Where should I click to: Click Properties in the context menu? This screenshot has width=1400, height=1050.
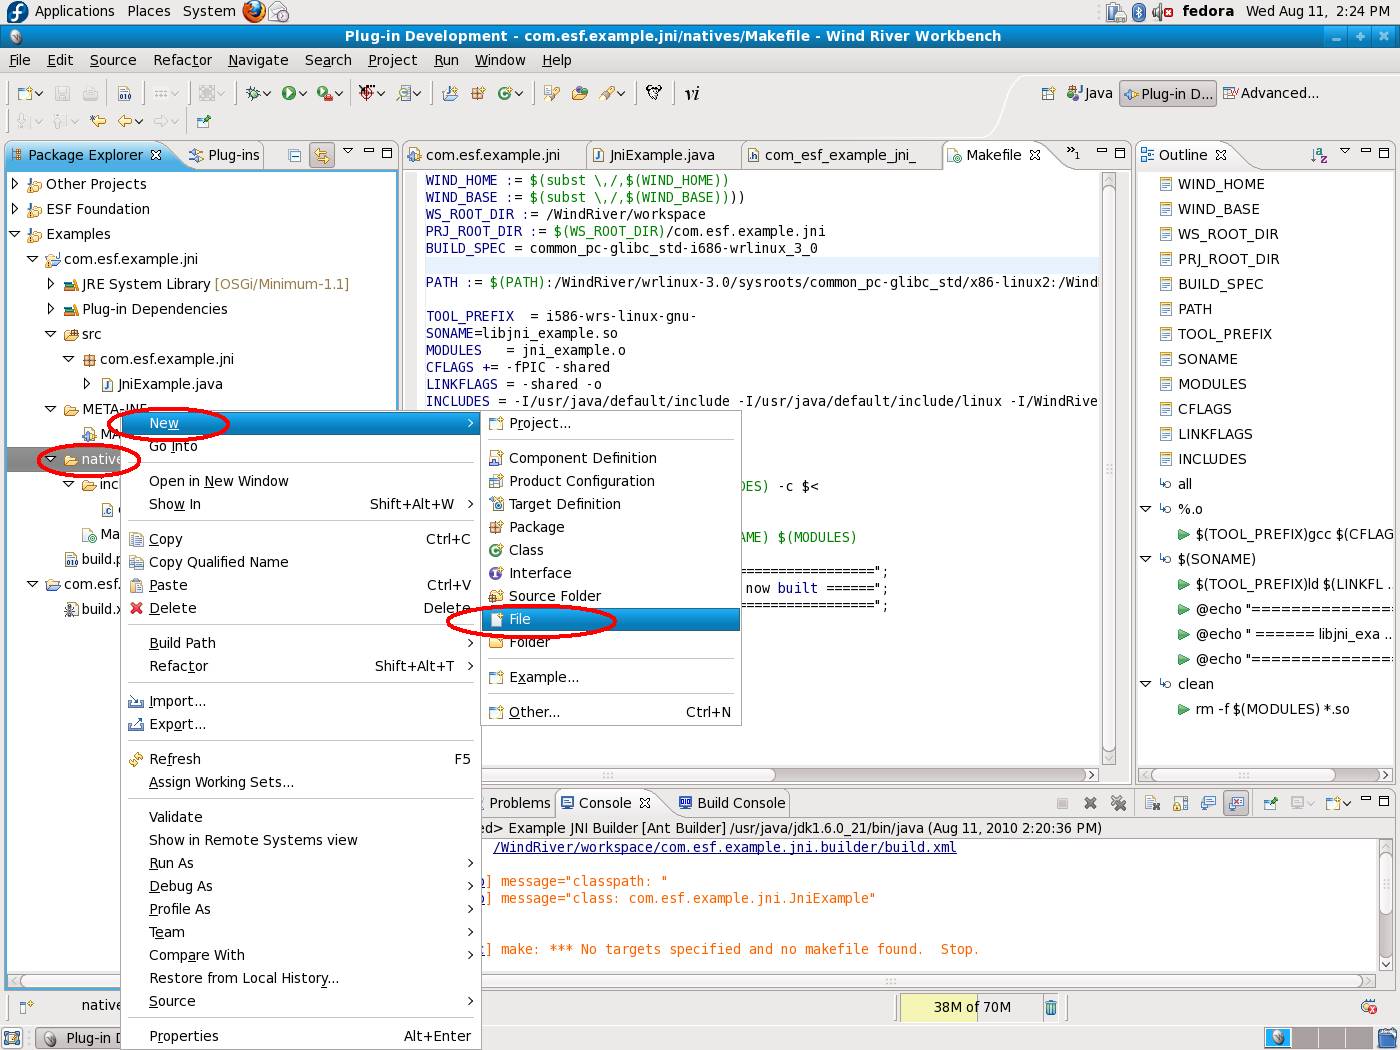pyautogui.click(x=300, y=1036)
